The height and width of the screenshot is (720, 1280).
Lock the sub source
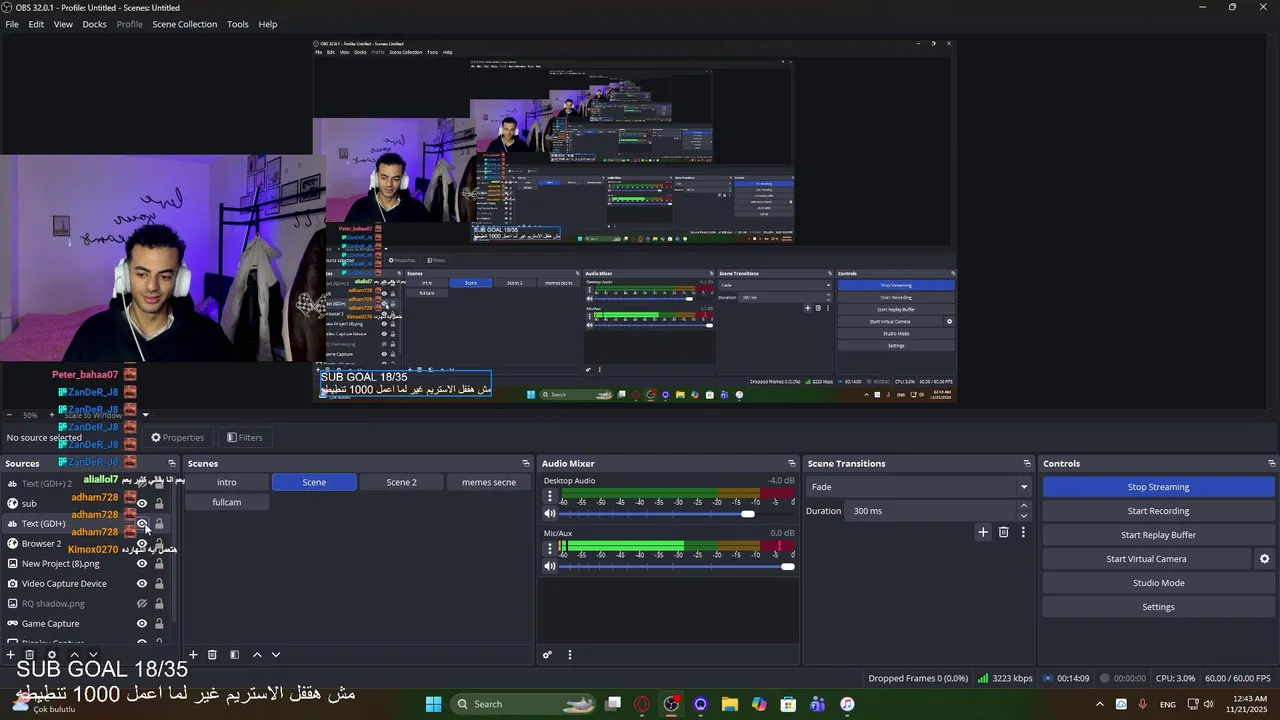click(x=159, y=503)
